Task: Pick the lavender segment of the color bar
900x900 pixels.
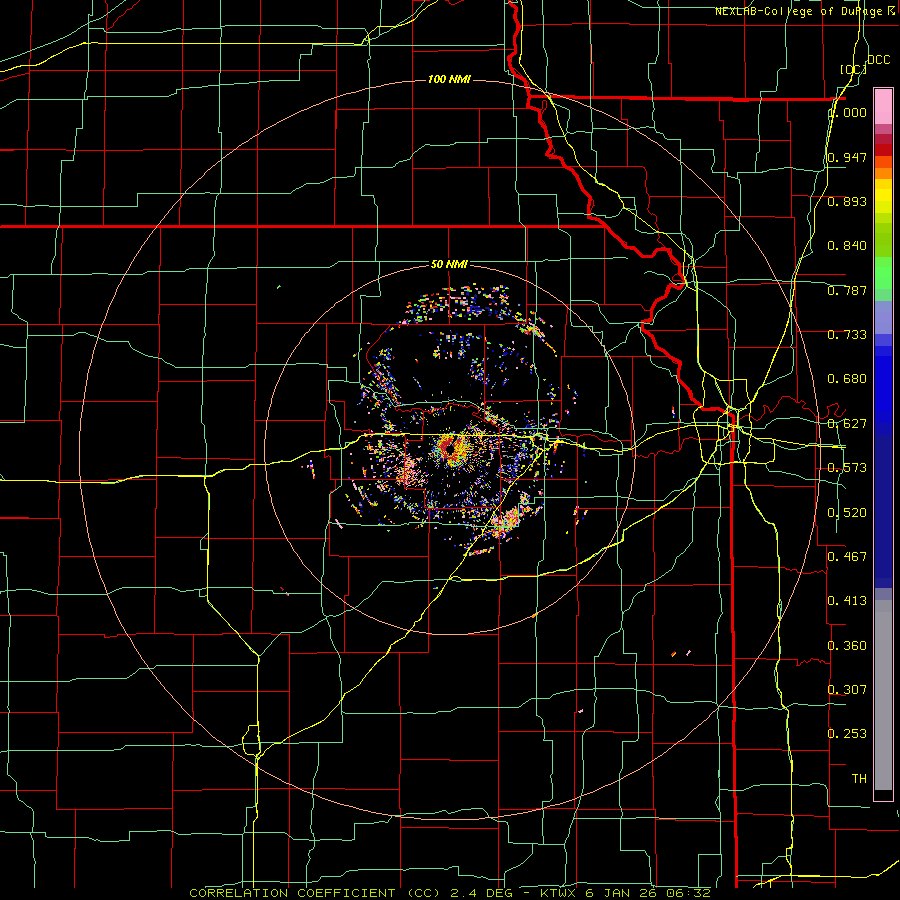Action: [883, 317]
